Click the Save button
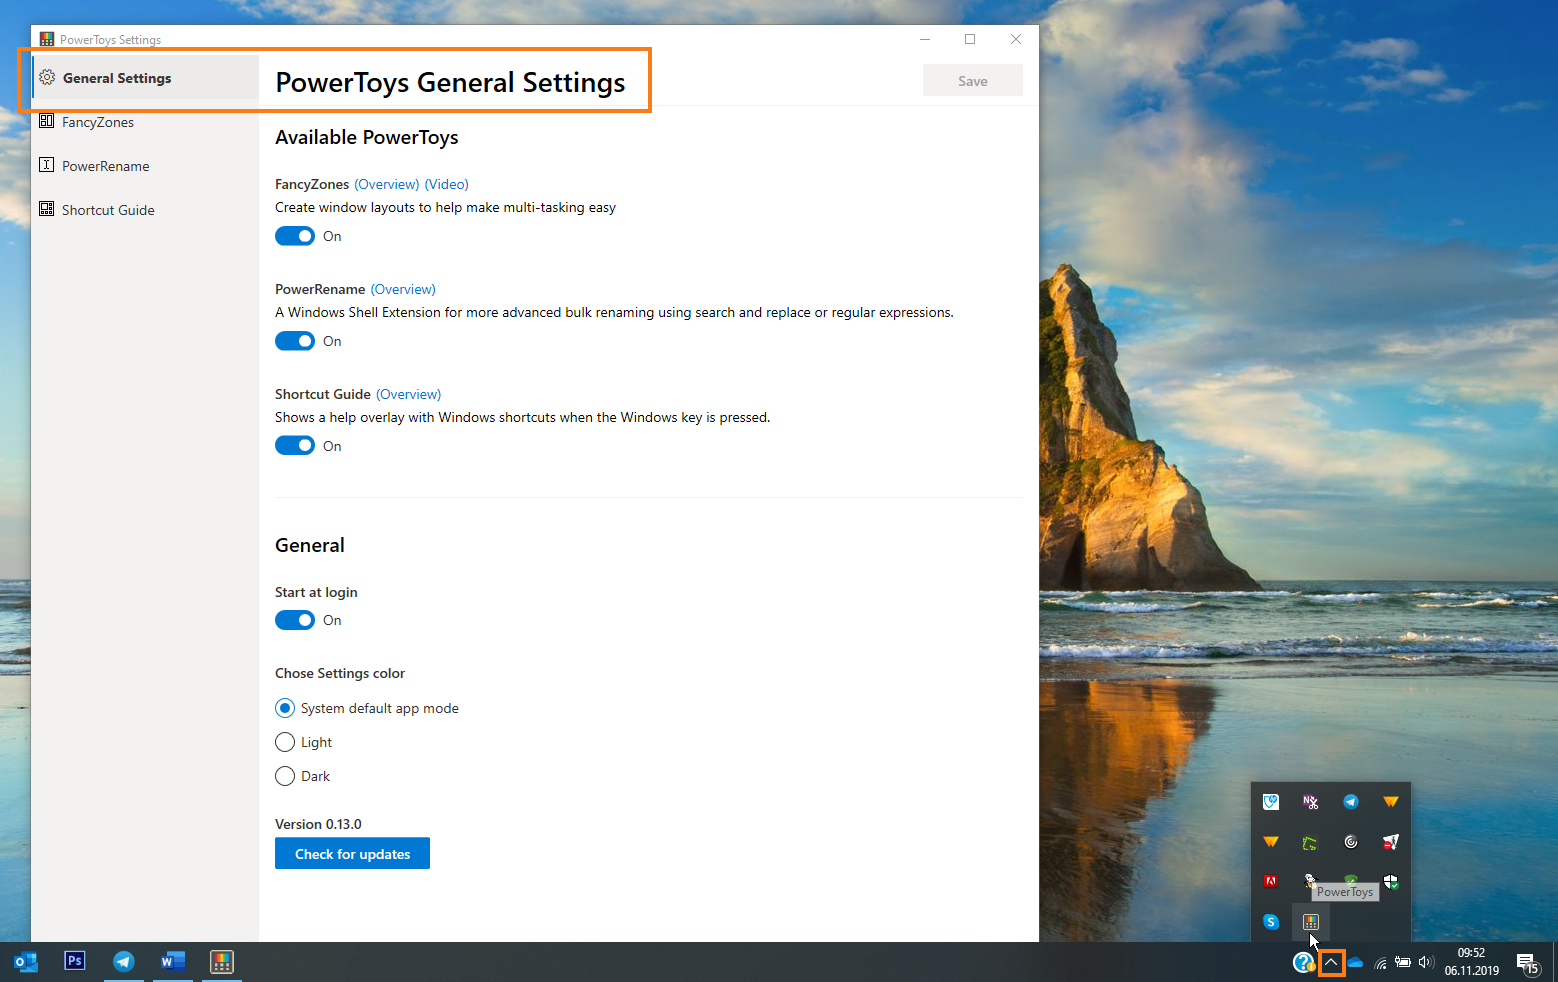The width and height of the screenshot is (1558, 982). 973,81
